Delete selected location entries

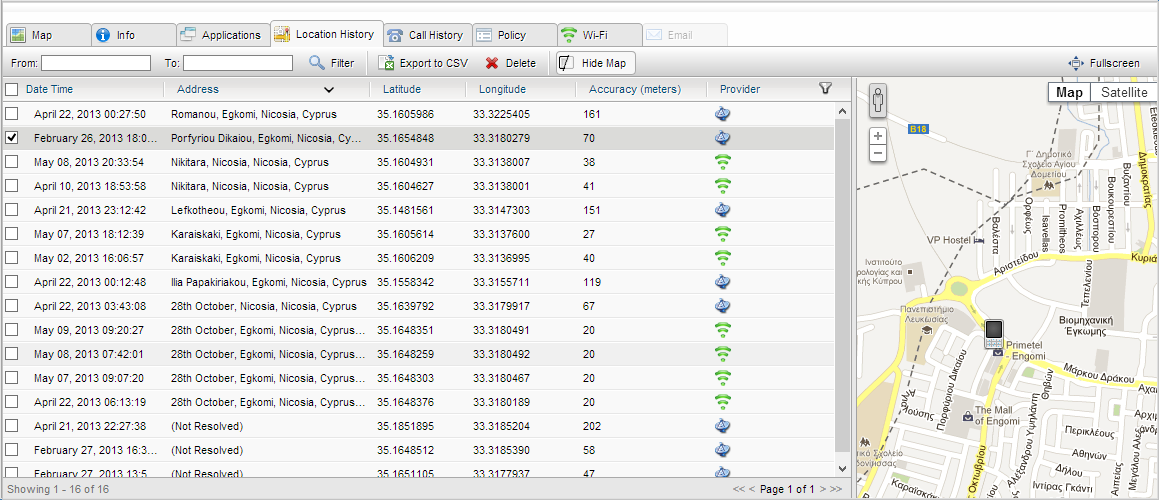pyautogui.click(x=511, y=64)
